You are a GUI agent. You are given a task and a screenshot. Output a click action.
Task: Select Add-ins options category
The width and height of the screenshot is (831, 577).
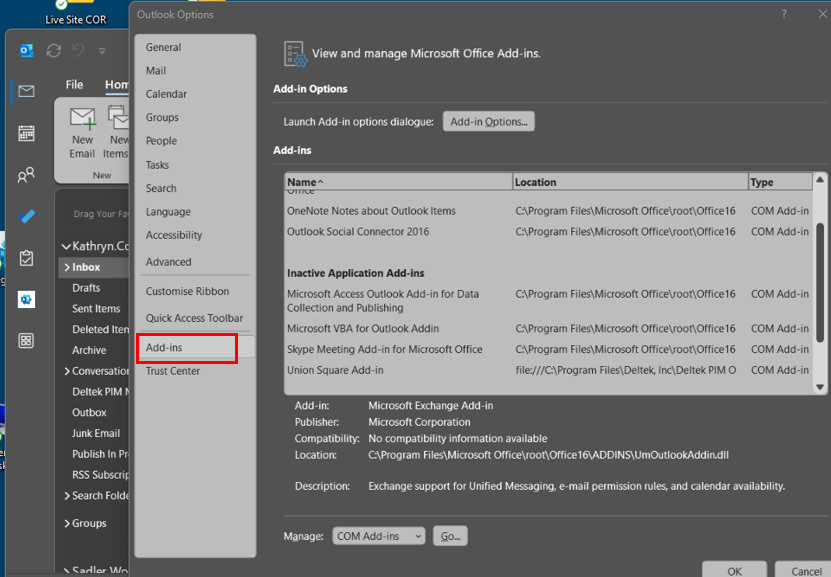[195, 348]
